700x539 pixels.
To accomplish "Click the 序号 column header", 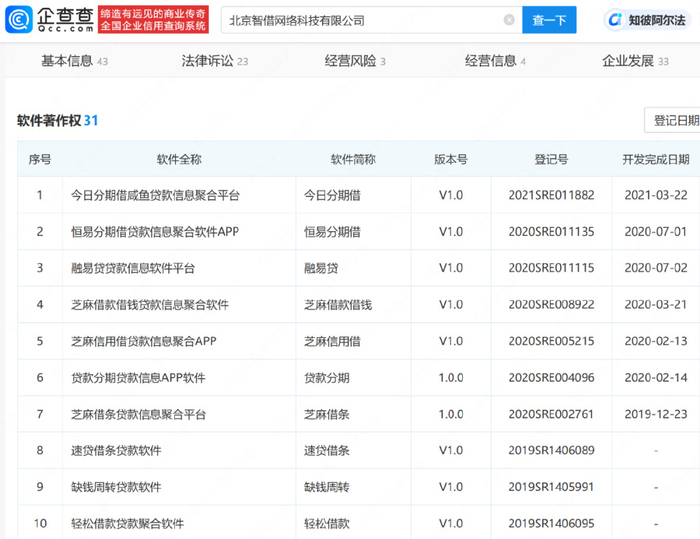I will (40, 159).
